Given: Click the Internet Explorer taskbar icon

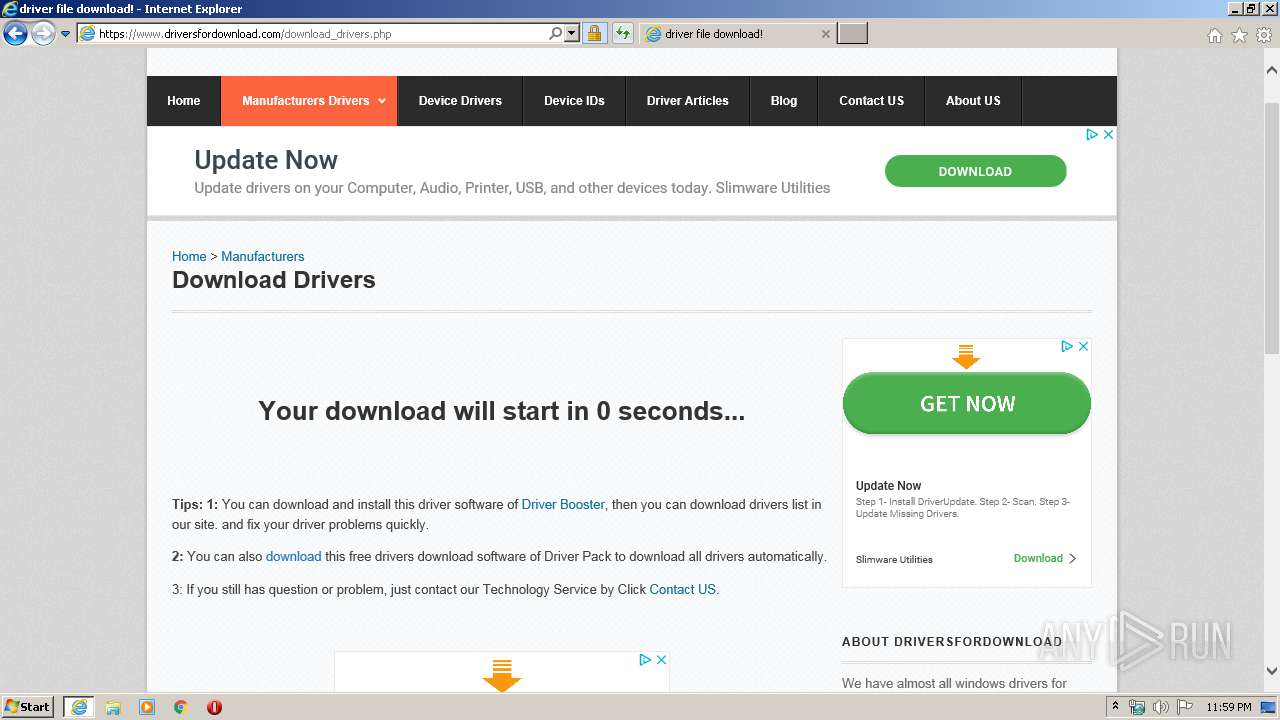Looking at the screenshot, I should (x=78, y=707).
